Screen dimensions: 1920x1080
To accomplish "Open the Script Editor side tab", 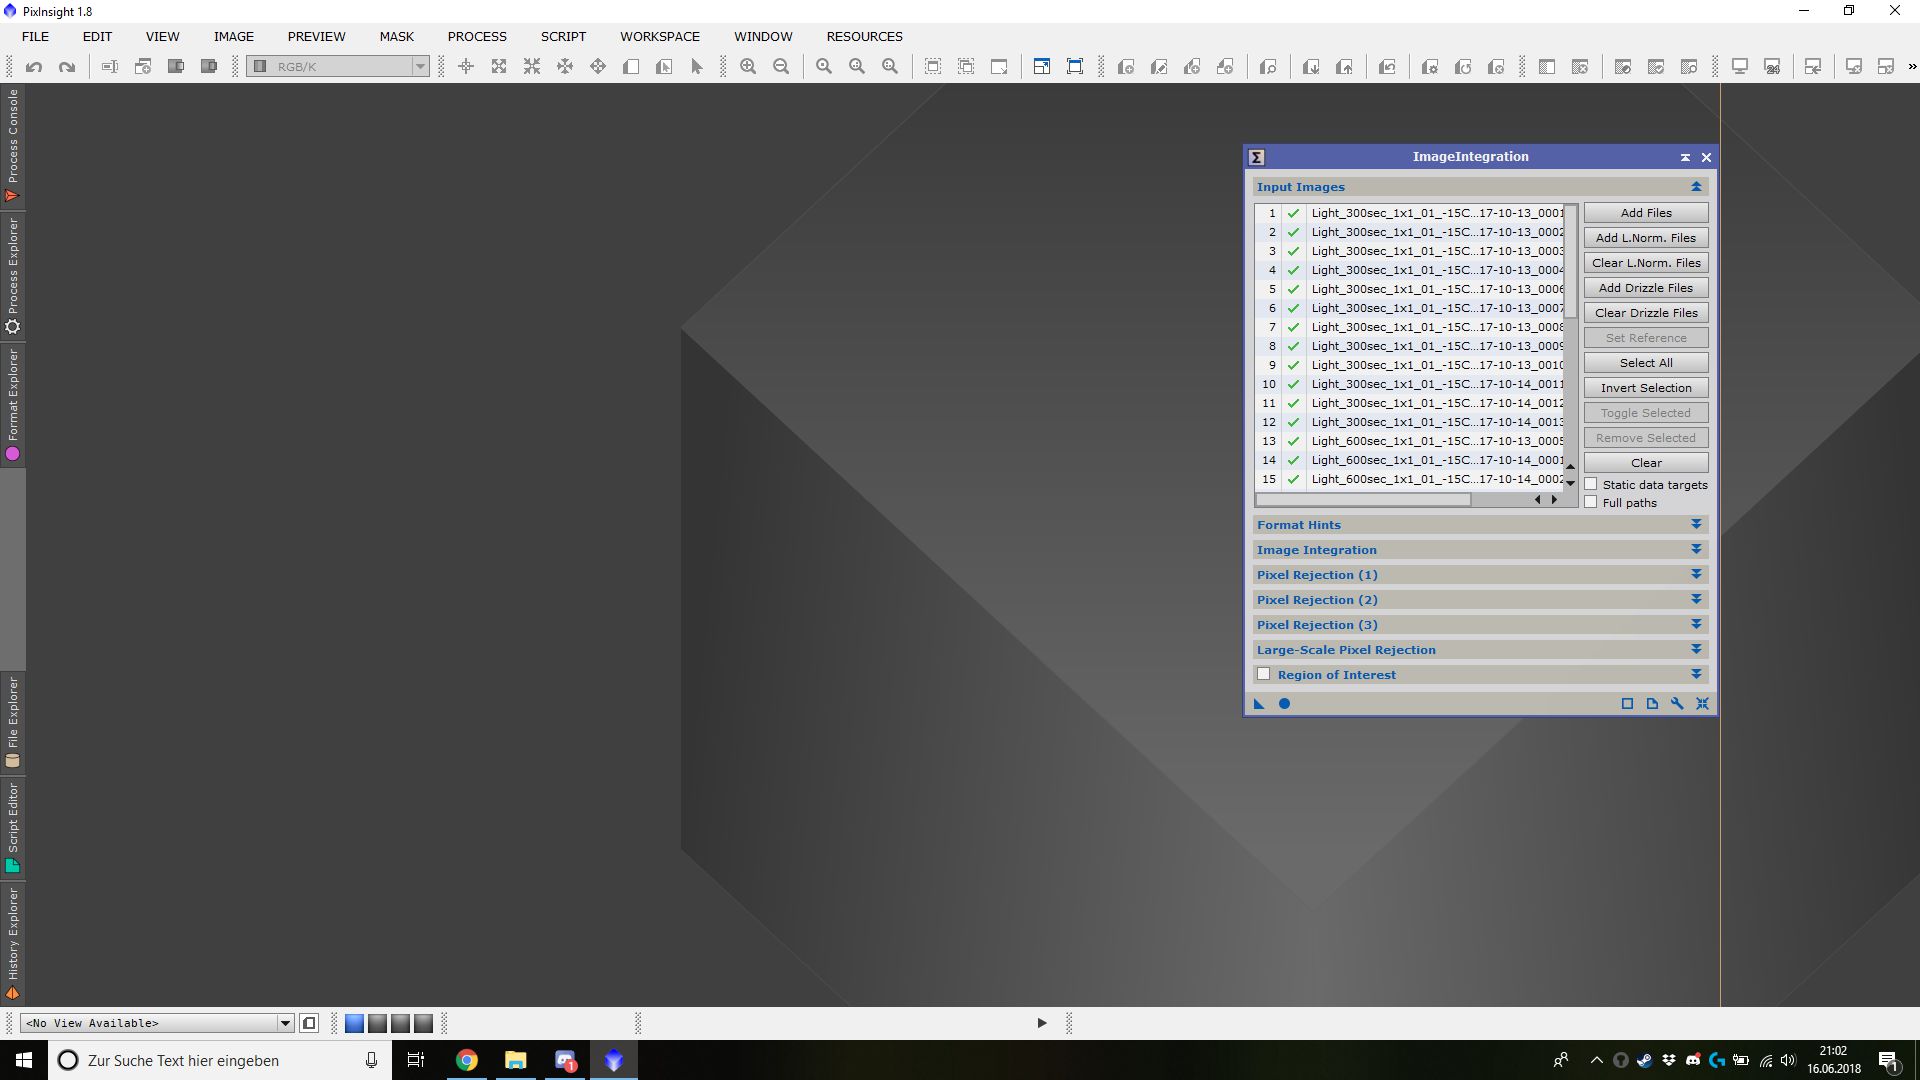I will [12, 828].
